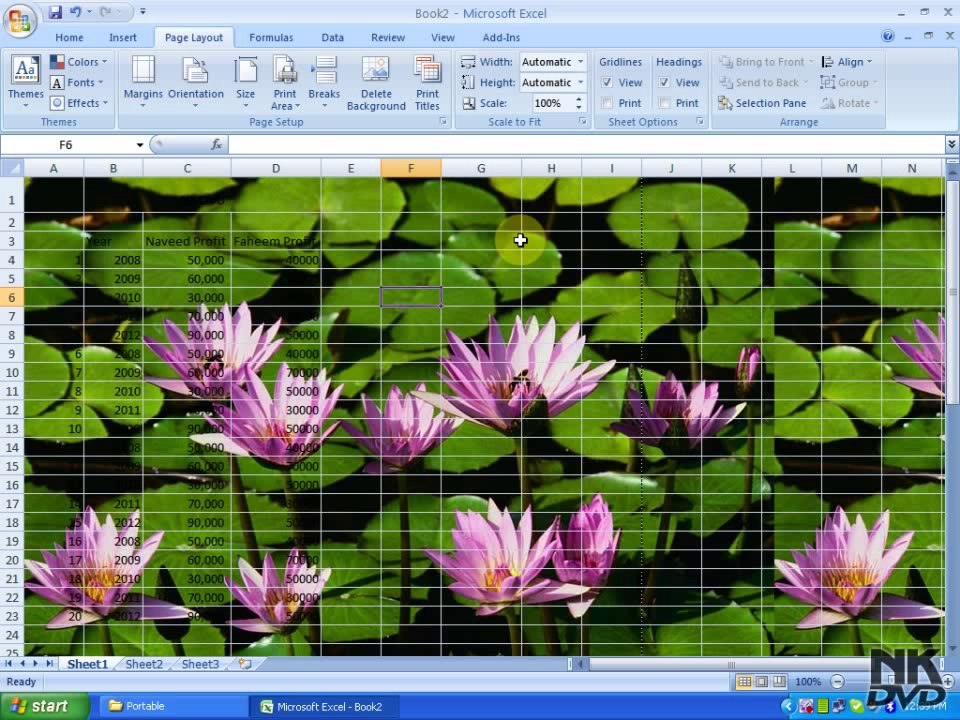Open the Width Automatic dropdown
960x720 pixels.
click(x=580, y=62)
